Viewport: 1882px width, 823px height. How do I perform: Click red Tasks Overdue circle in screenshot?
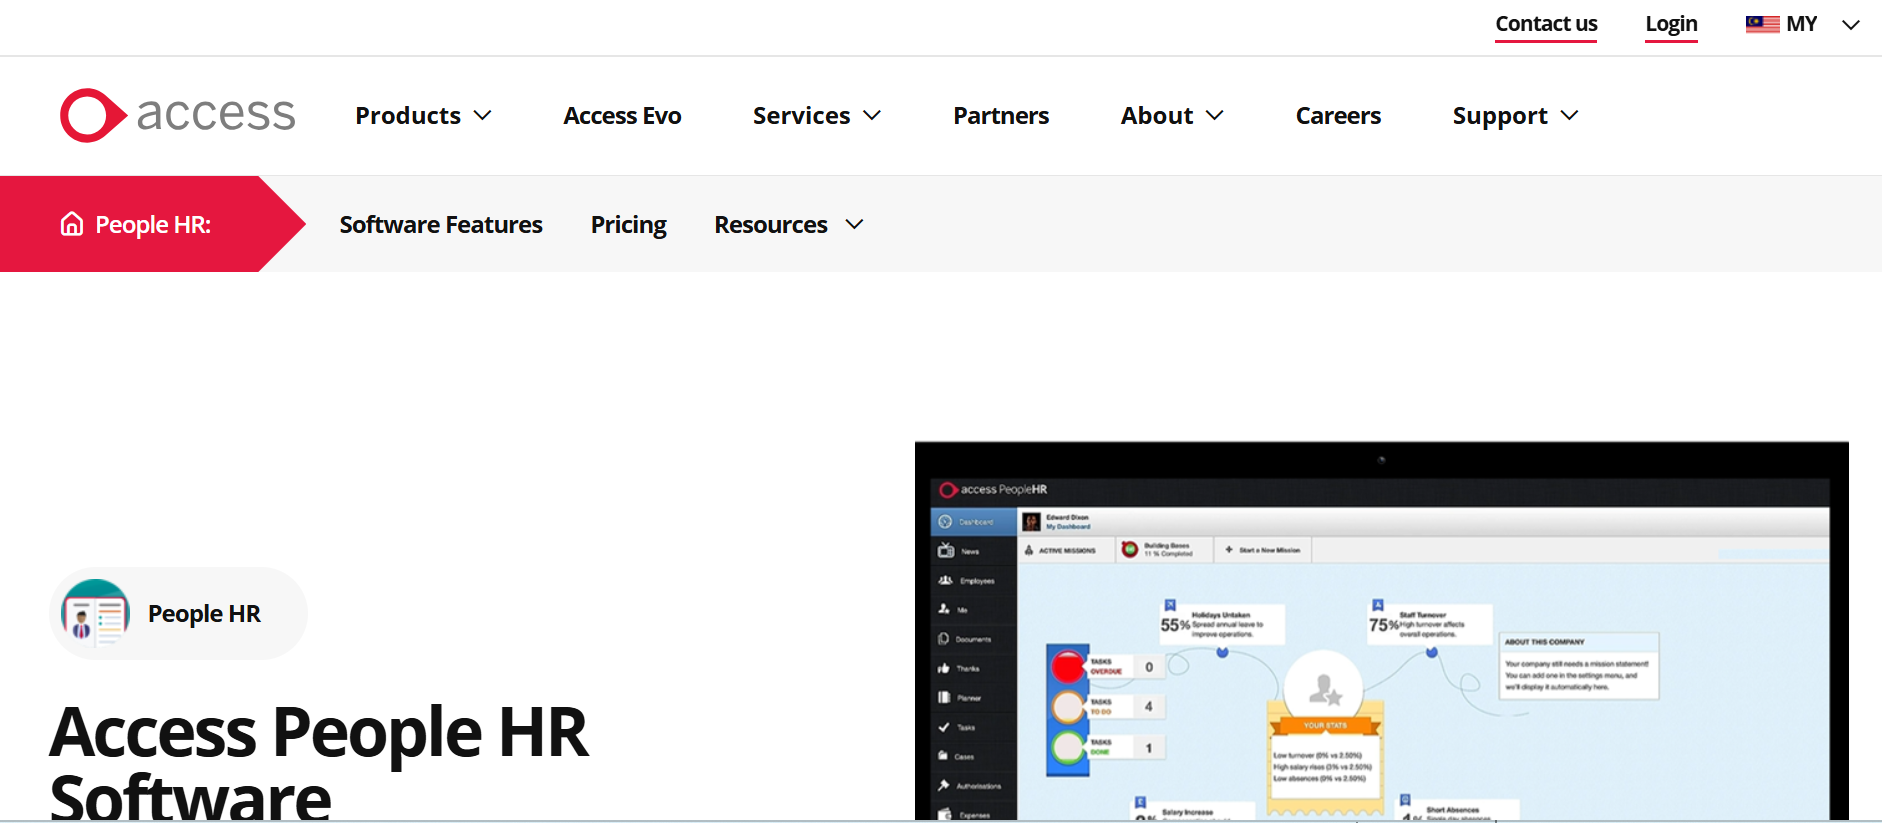click(1068, 666)
